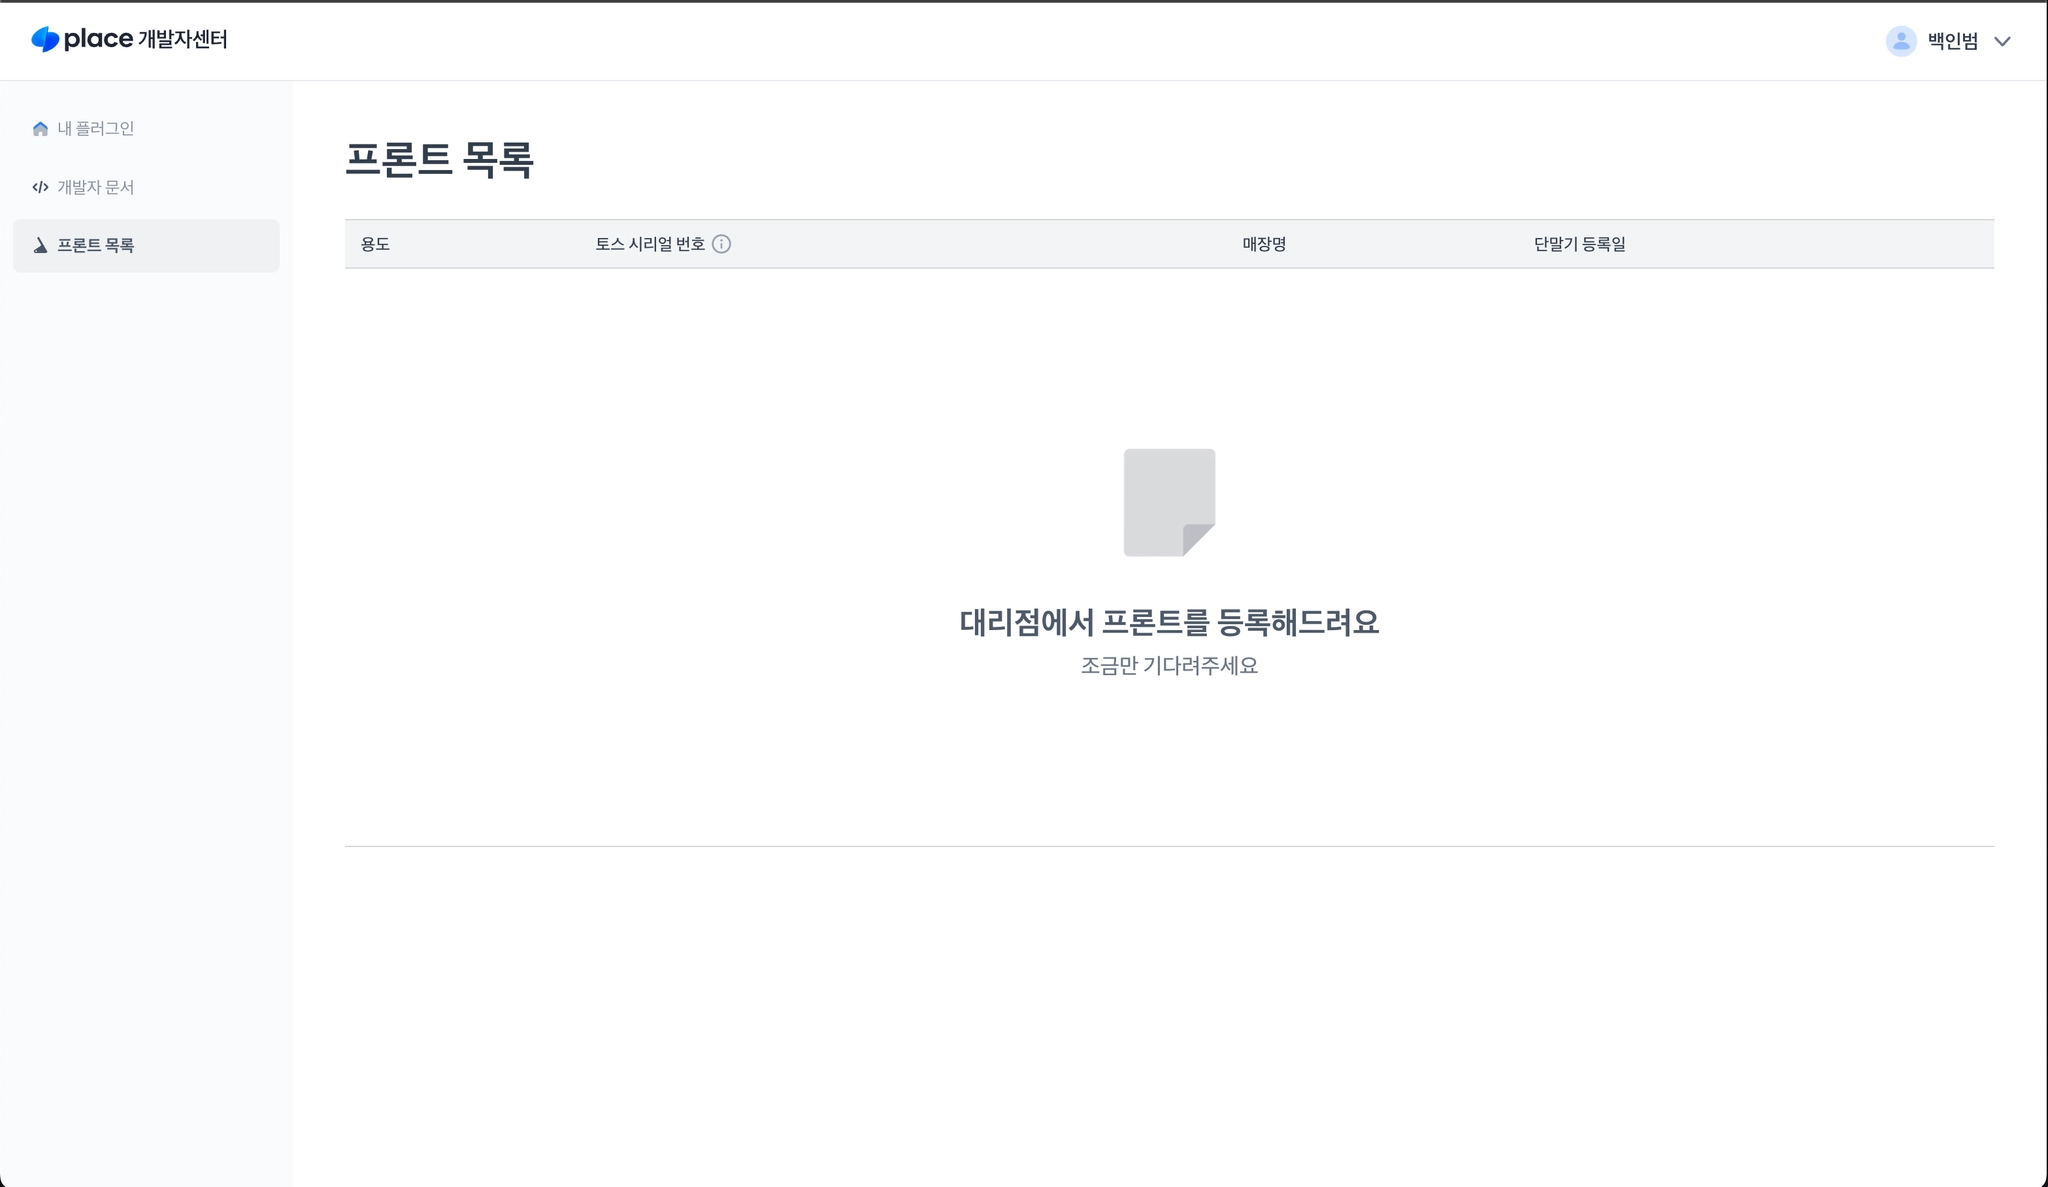
Task: Click the 프론트 목록 page heading
Action: [439, 160]
